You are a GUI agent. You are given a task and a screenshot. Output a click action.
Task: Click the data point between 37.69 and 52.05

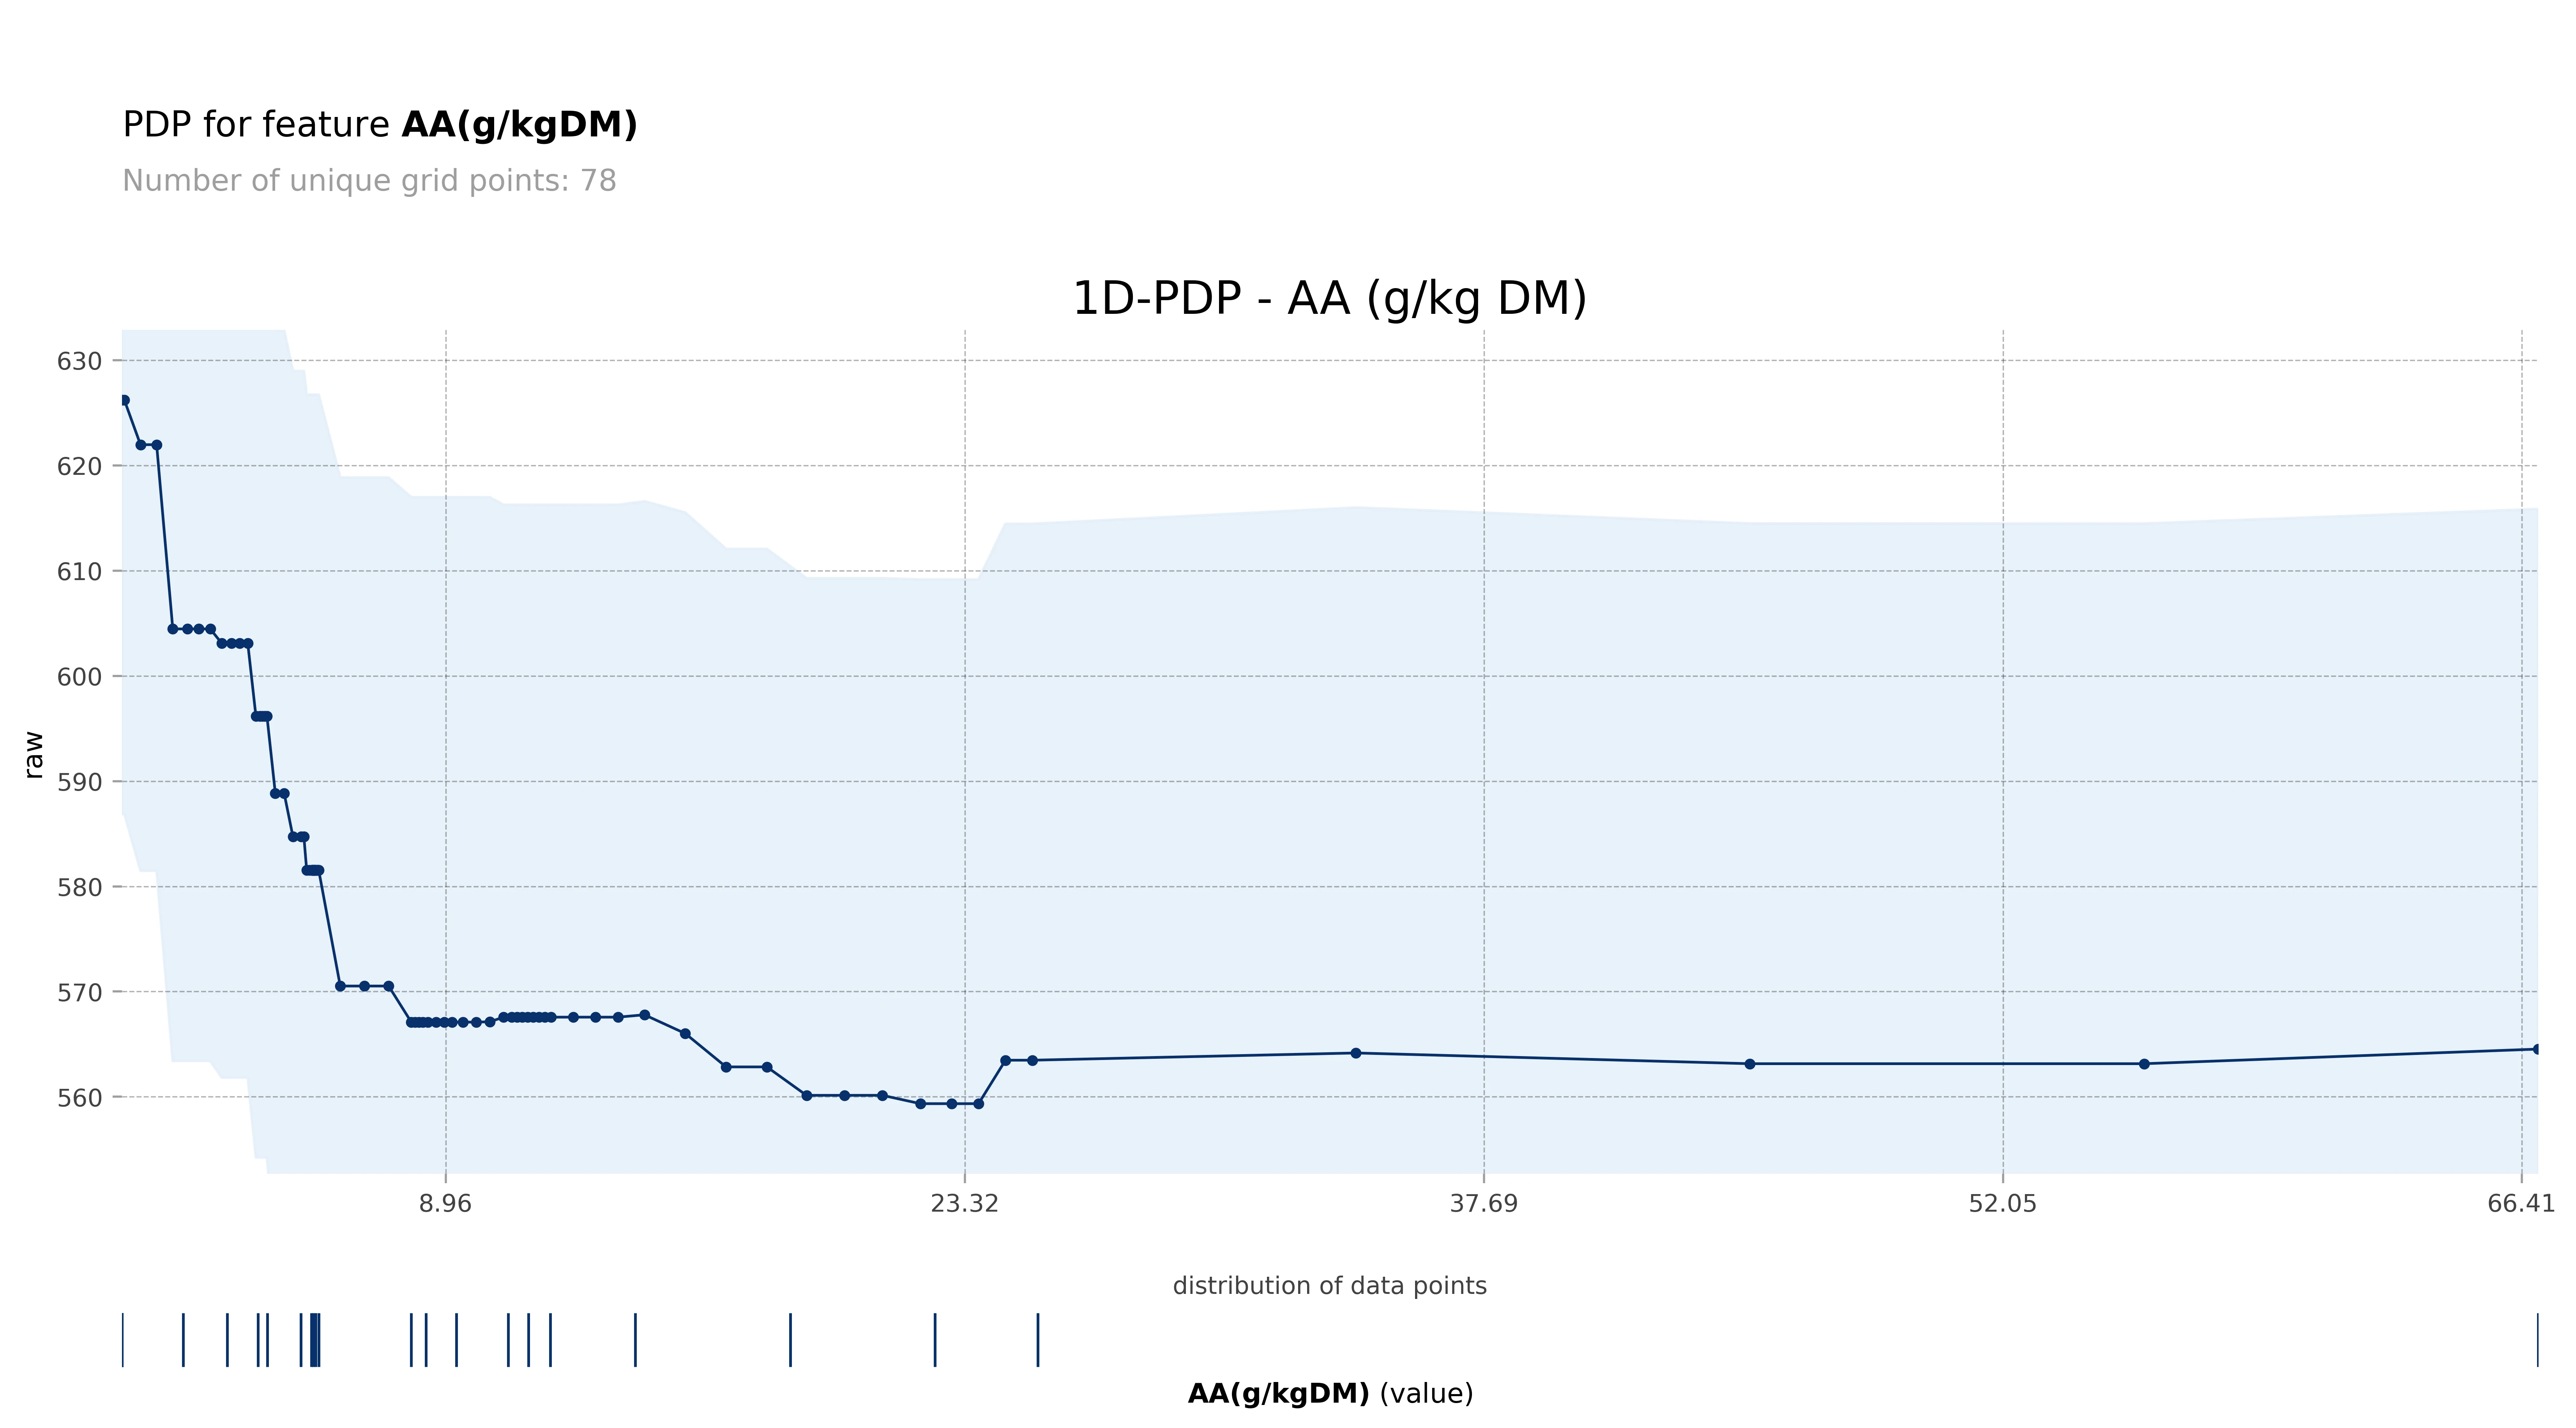(1750, 1064)
